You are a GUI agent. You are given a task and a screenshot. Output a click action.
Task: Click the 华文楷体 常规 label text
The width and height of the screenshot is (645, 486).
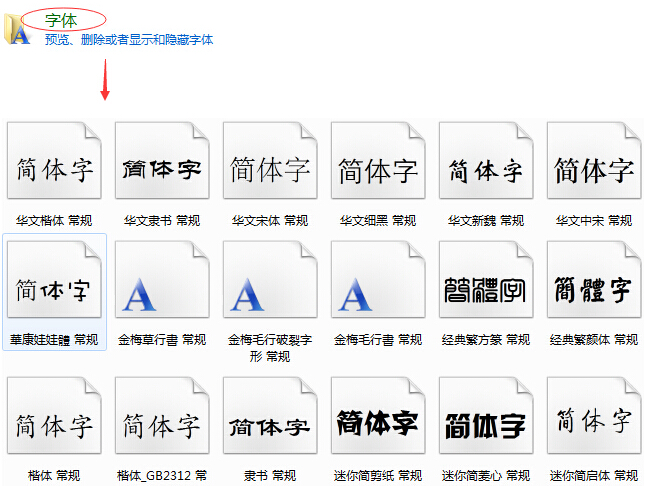[x=54, y=221]
